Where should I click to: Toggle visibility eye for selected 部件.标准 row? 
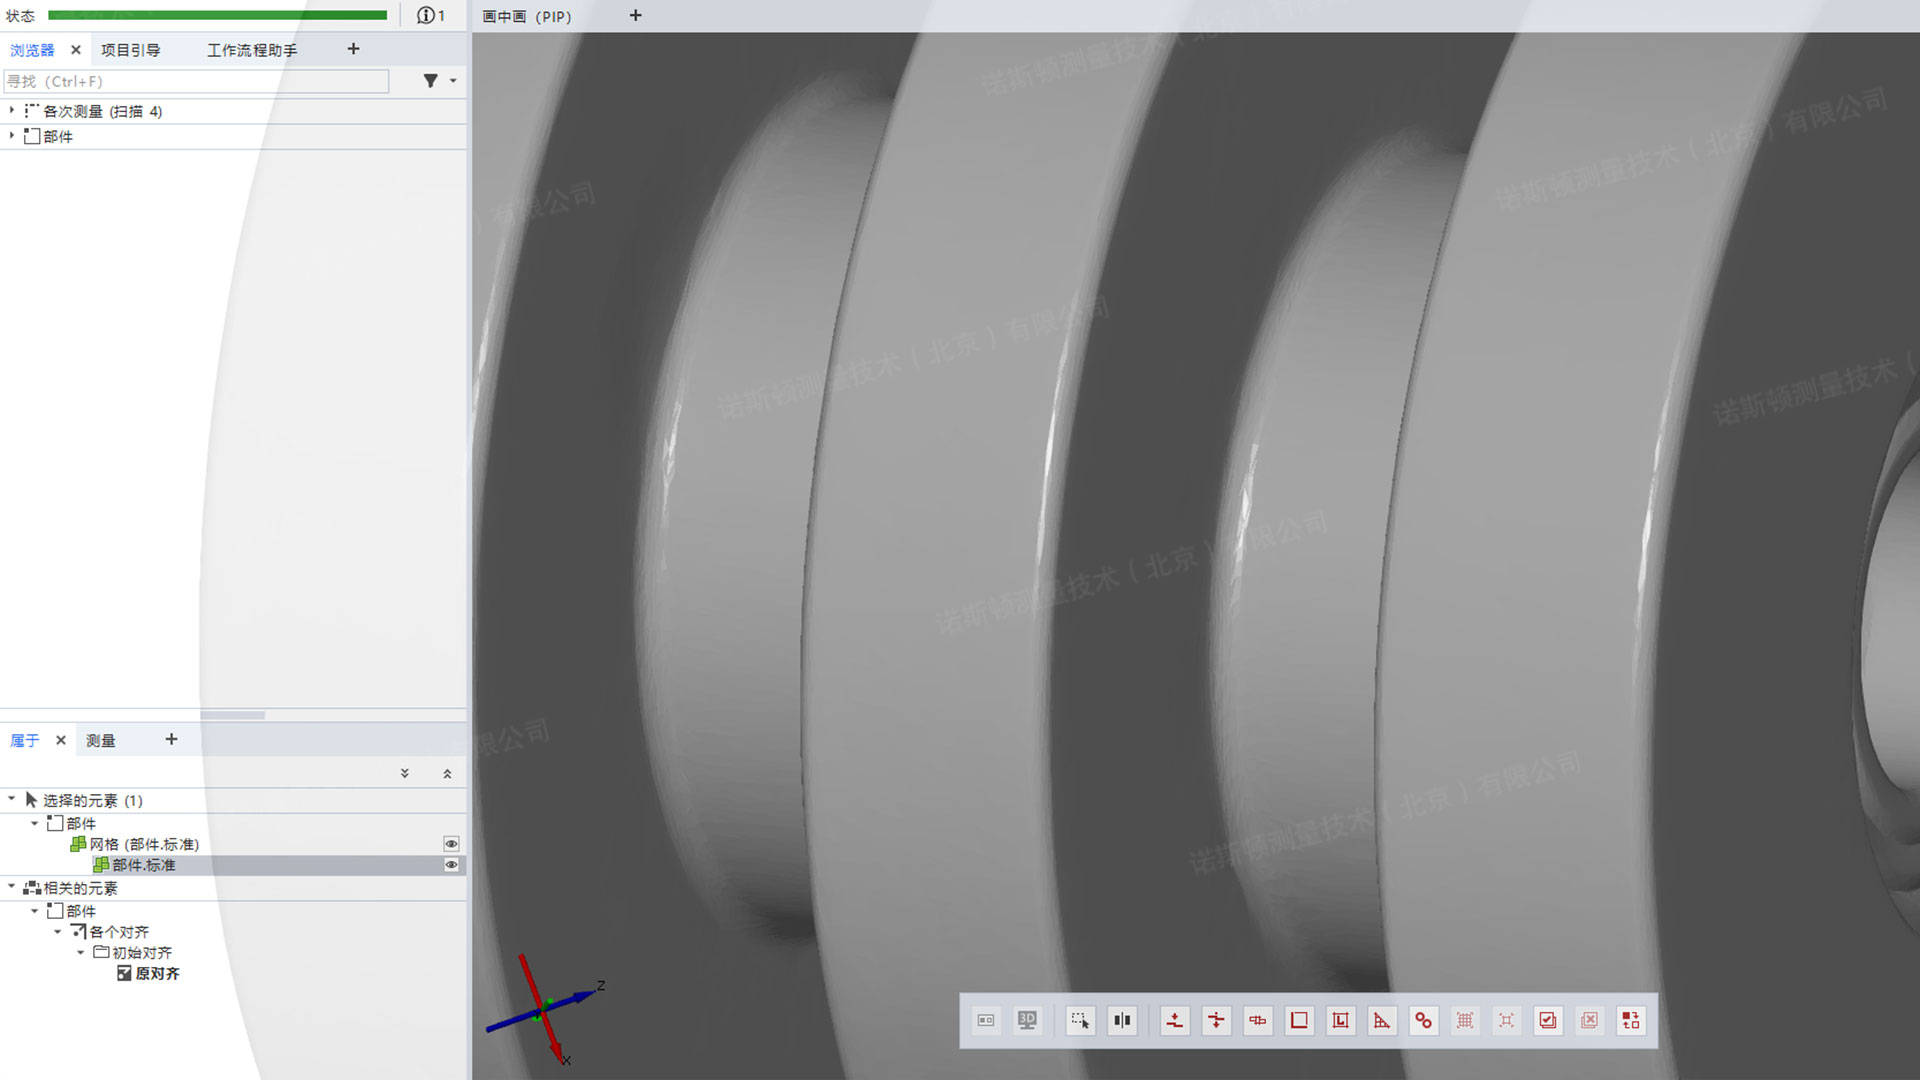pos(451,865)
